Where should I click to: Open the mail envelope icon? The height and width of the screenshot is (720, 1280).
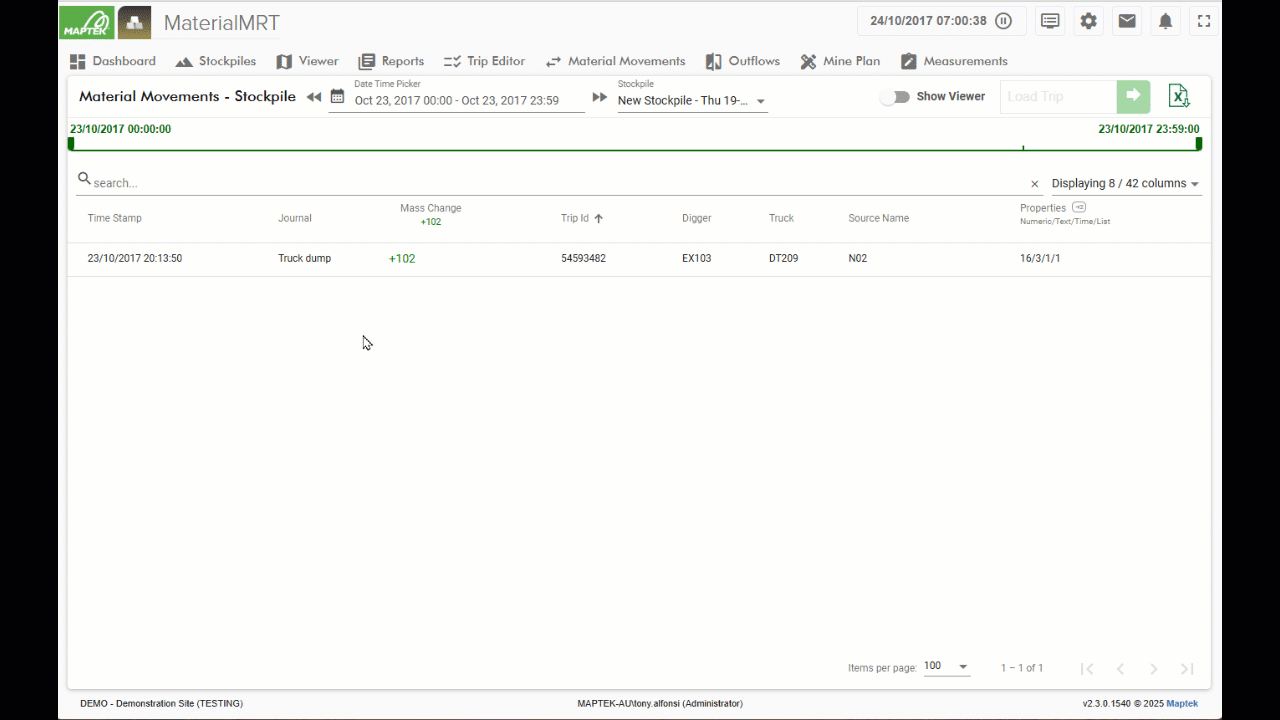1127,21
